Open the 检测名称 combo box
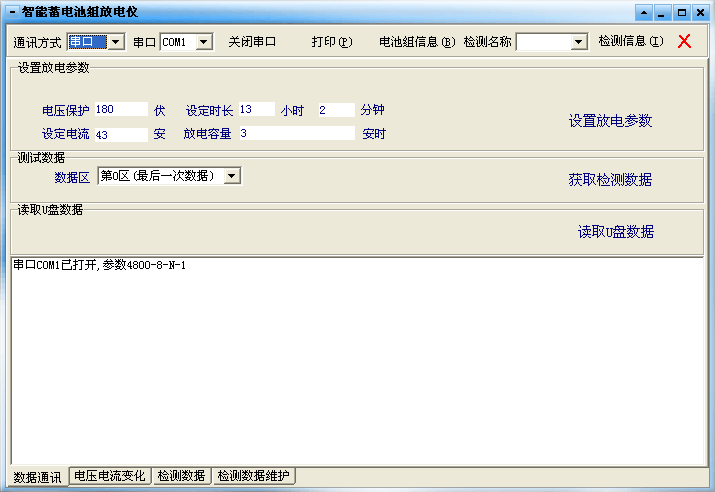This screenshot has height=492, width=715. [x=578, y=42]
